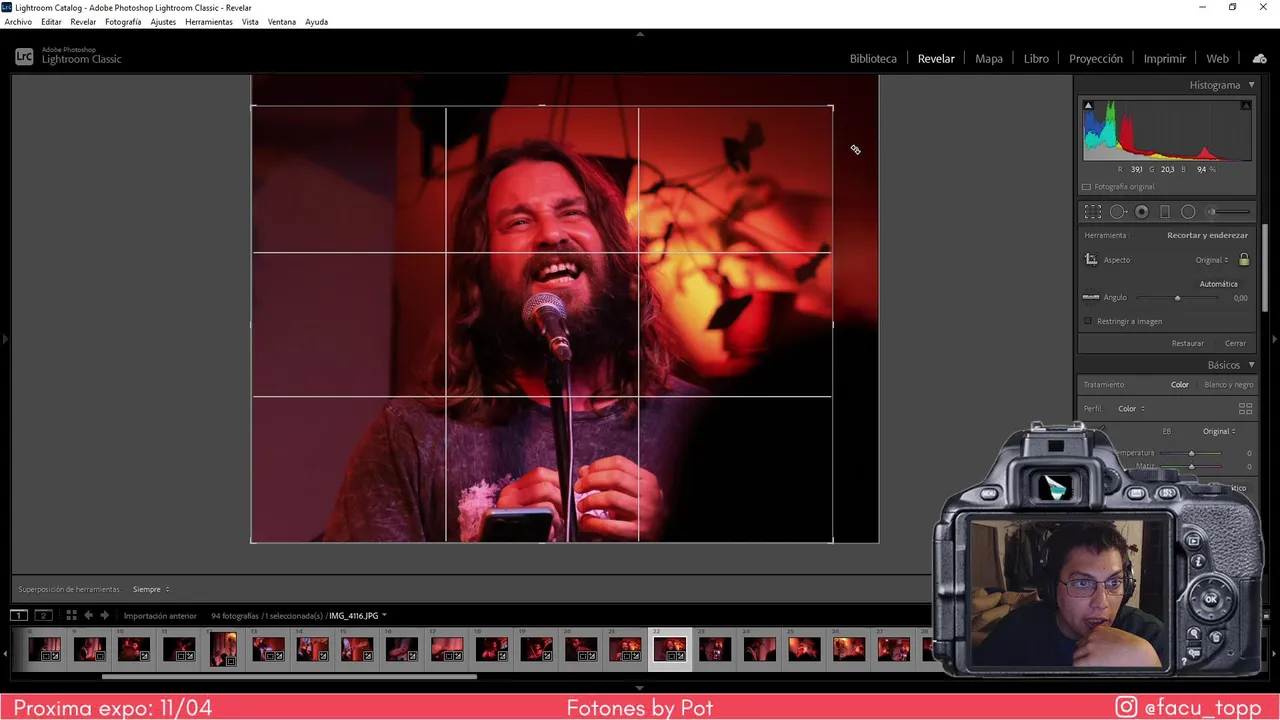The height and width of the screenshot is (720, 1280).
Task: Click main window button 1 in filmstrip
Action: pos(19,615)
